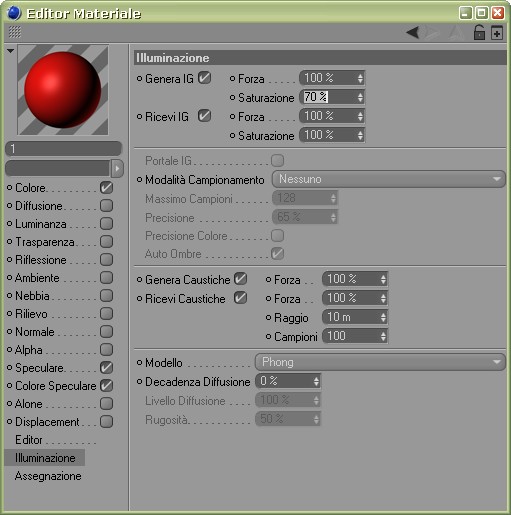Open the Colore channel label
Viewport: 511px width, 515px height.
point(30,188)
